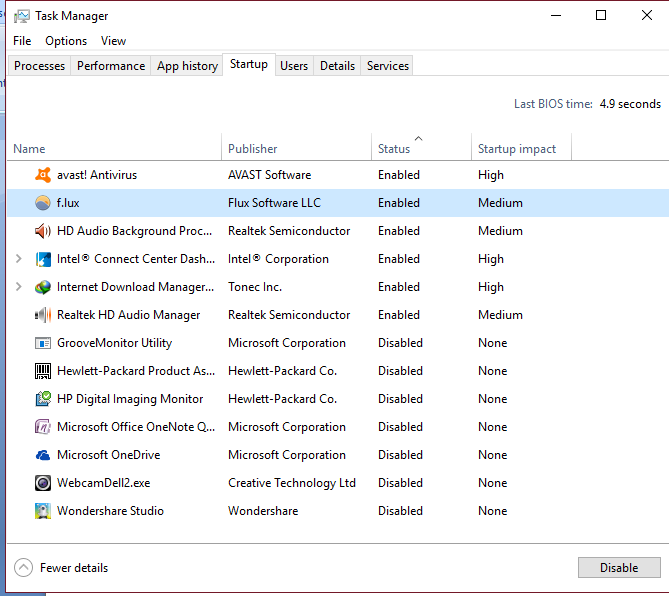Click the Hewlett-Packard Product Assistant barcode icon
Viewport: 669px width, 596px height.
(x=43, y=371)
